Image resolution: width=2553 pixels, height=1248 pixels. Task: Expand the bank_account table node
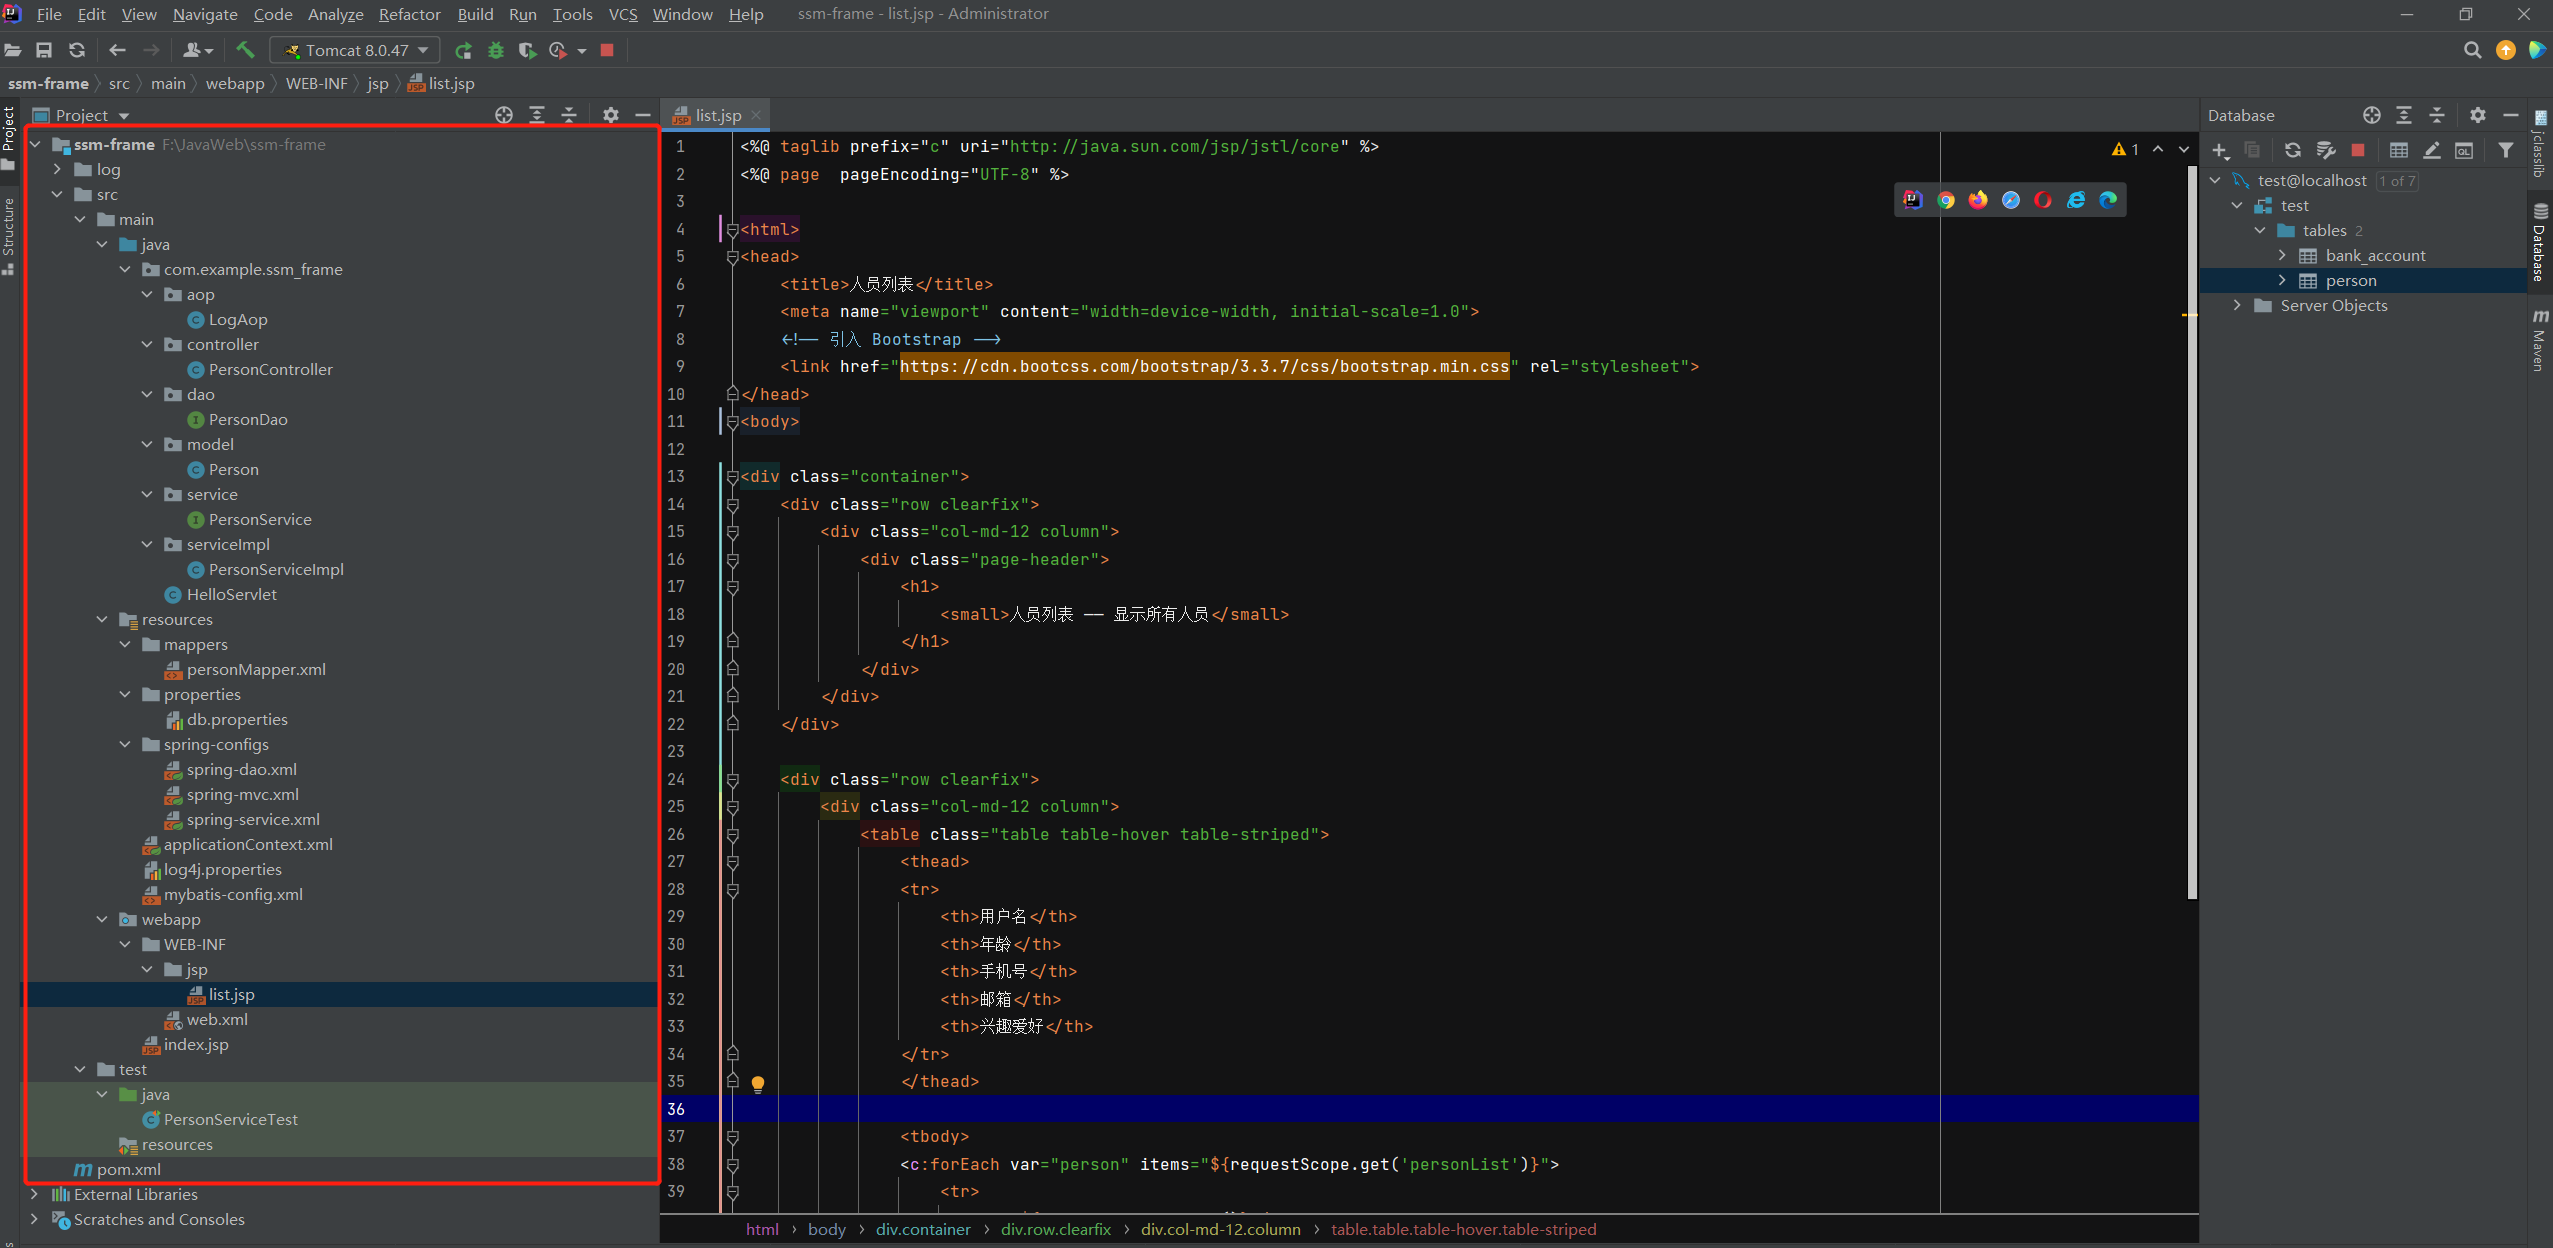click(x=2281, y=255)
